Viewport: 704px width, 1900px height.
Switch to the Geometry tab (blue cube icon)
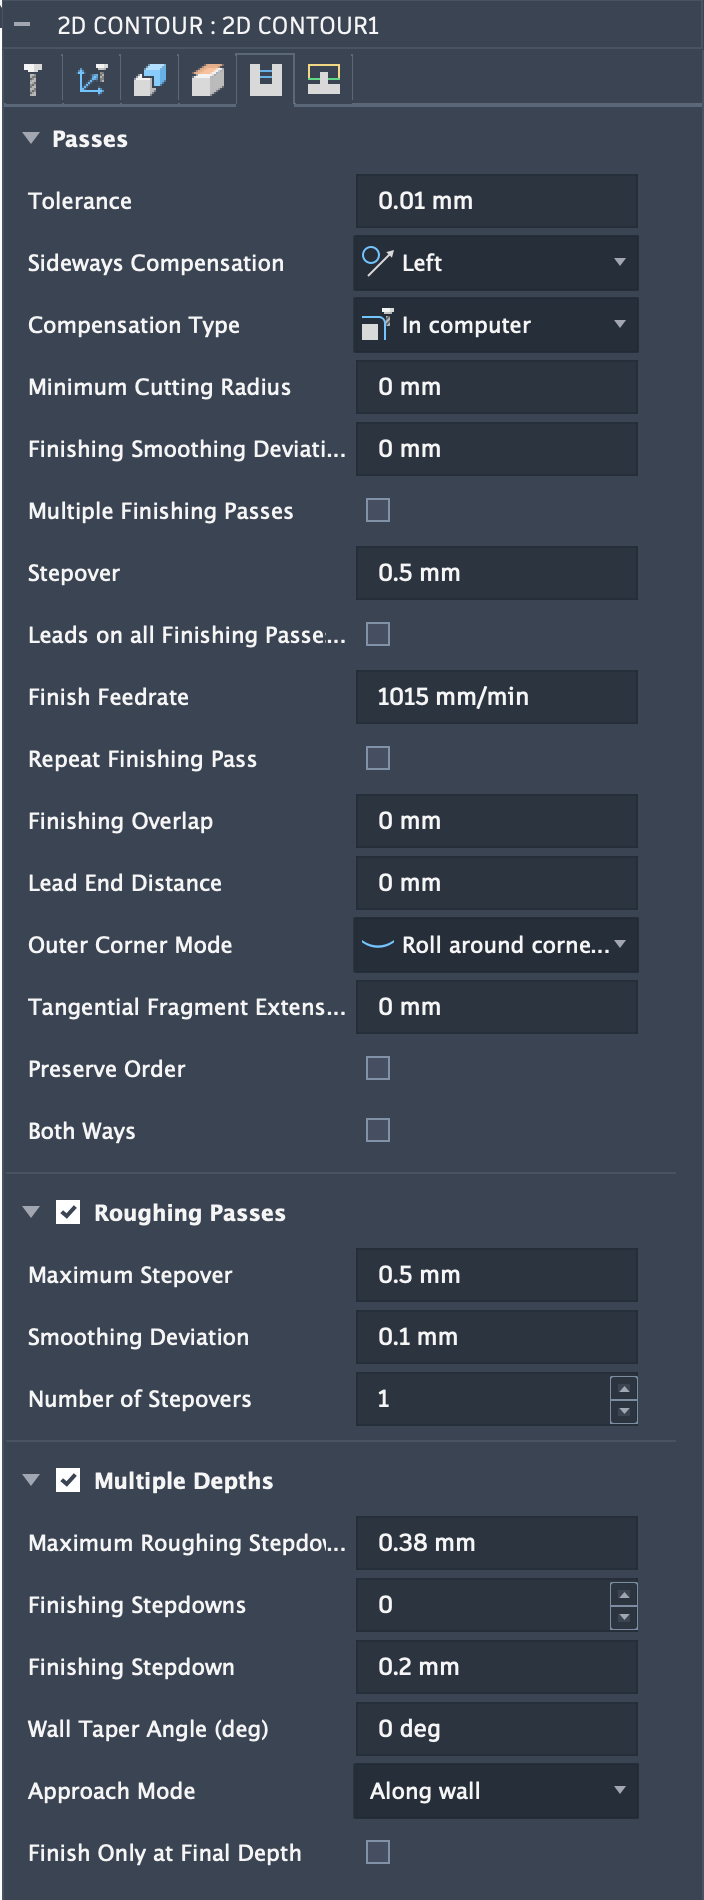tap(150, 79)
